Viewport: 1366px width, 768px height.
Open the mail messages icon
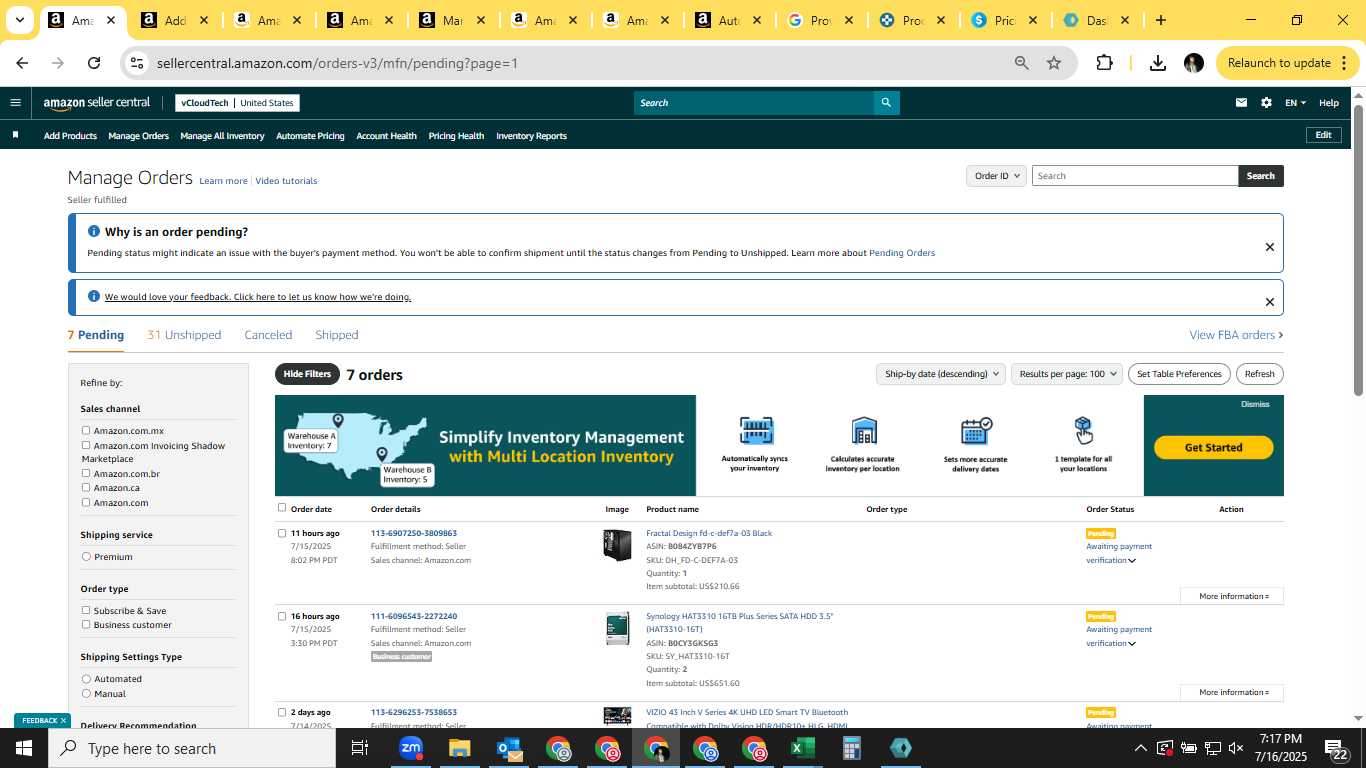pos(1241,102)
